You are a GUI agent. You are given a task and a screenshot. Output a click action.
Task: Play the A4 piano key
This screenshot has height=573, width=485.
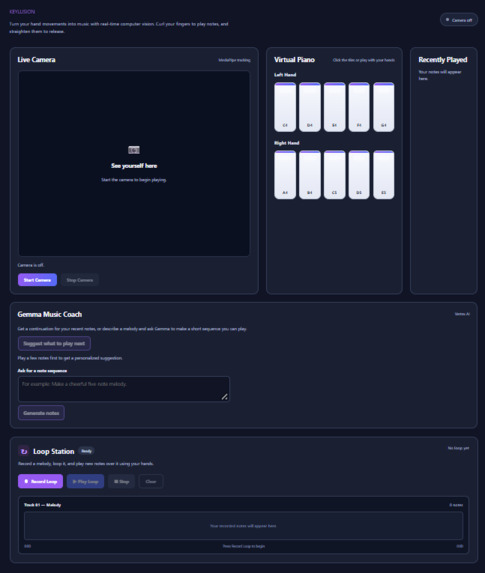tap(285, 175)
